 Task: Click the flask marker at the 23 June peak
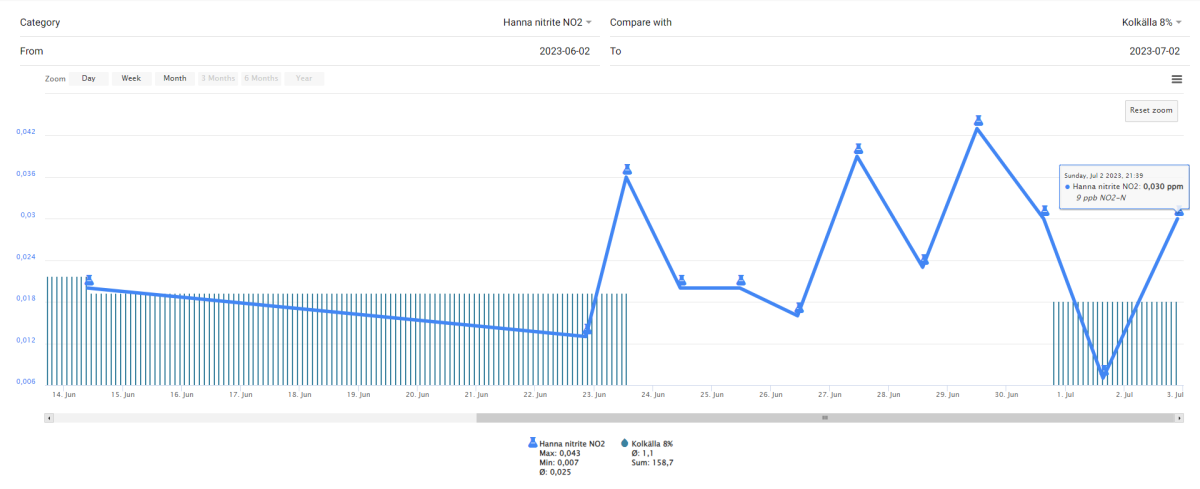coord(627,169)
